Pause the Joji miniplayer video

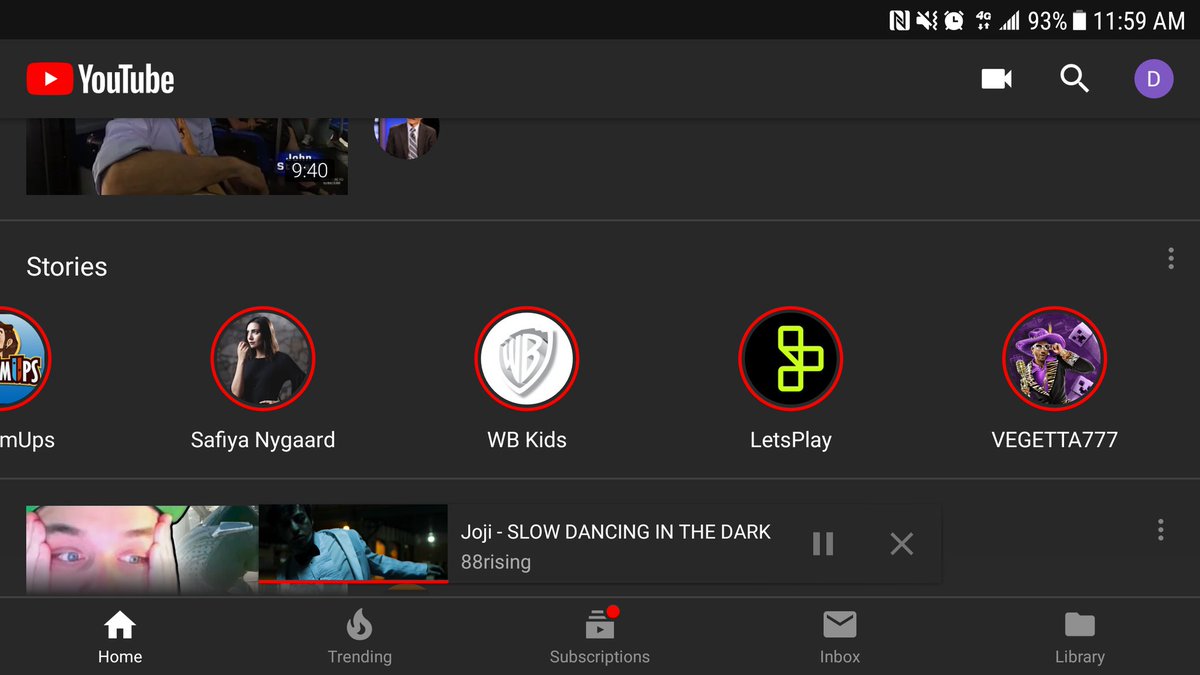[823, 543]
